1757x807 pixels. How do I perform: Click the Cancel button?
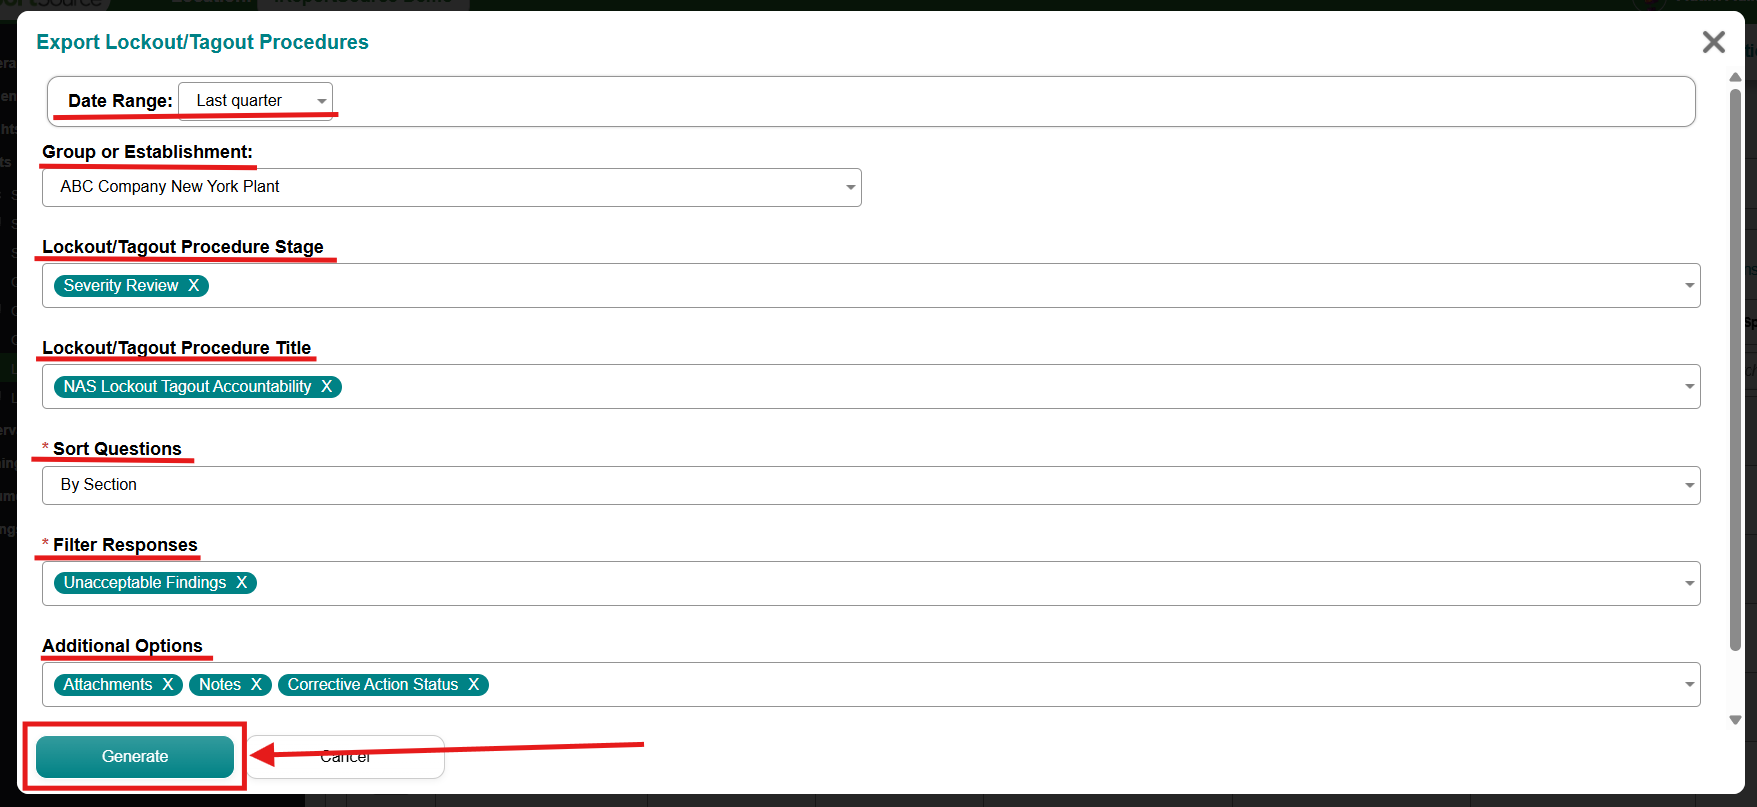pyautogui.click(x=345, y=757)
